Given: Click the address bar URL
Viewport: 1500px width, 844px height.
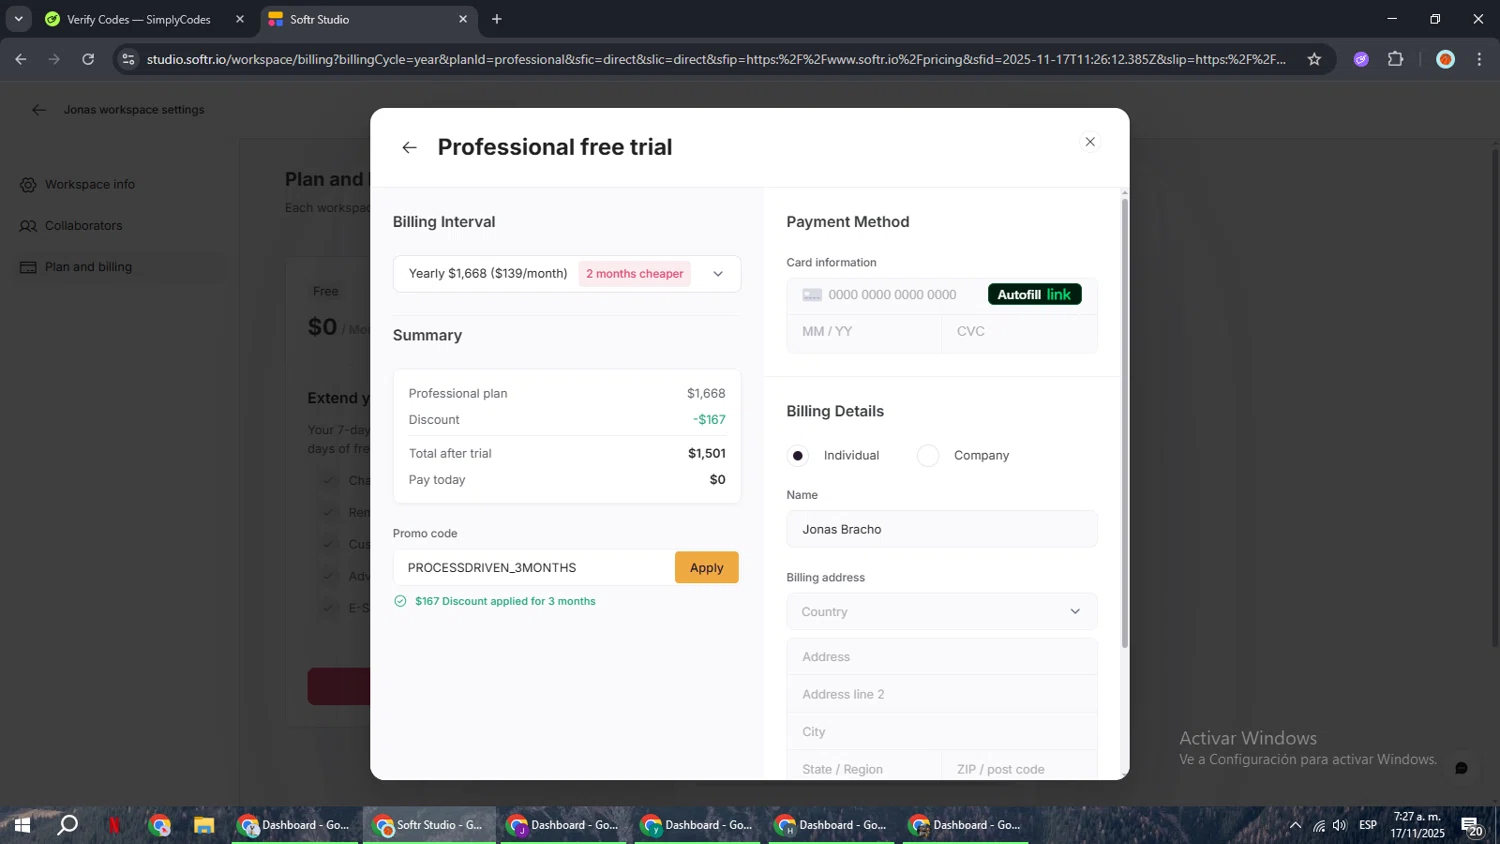Looking at the screenshot, I should tap(716, 59).
